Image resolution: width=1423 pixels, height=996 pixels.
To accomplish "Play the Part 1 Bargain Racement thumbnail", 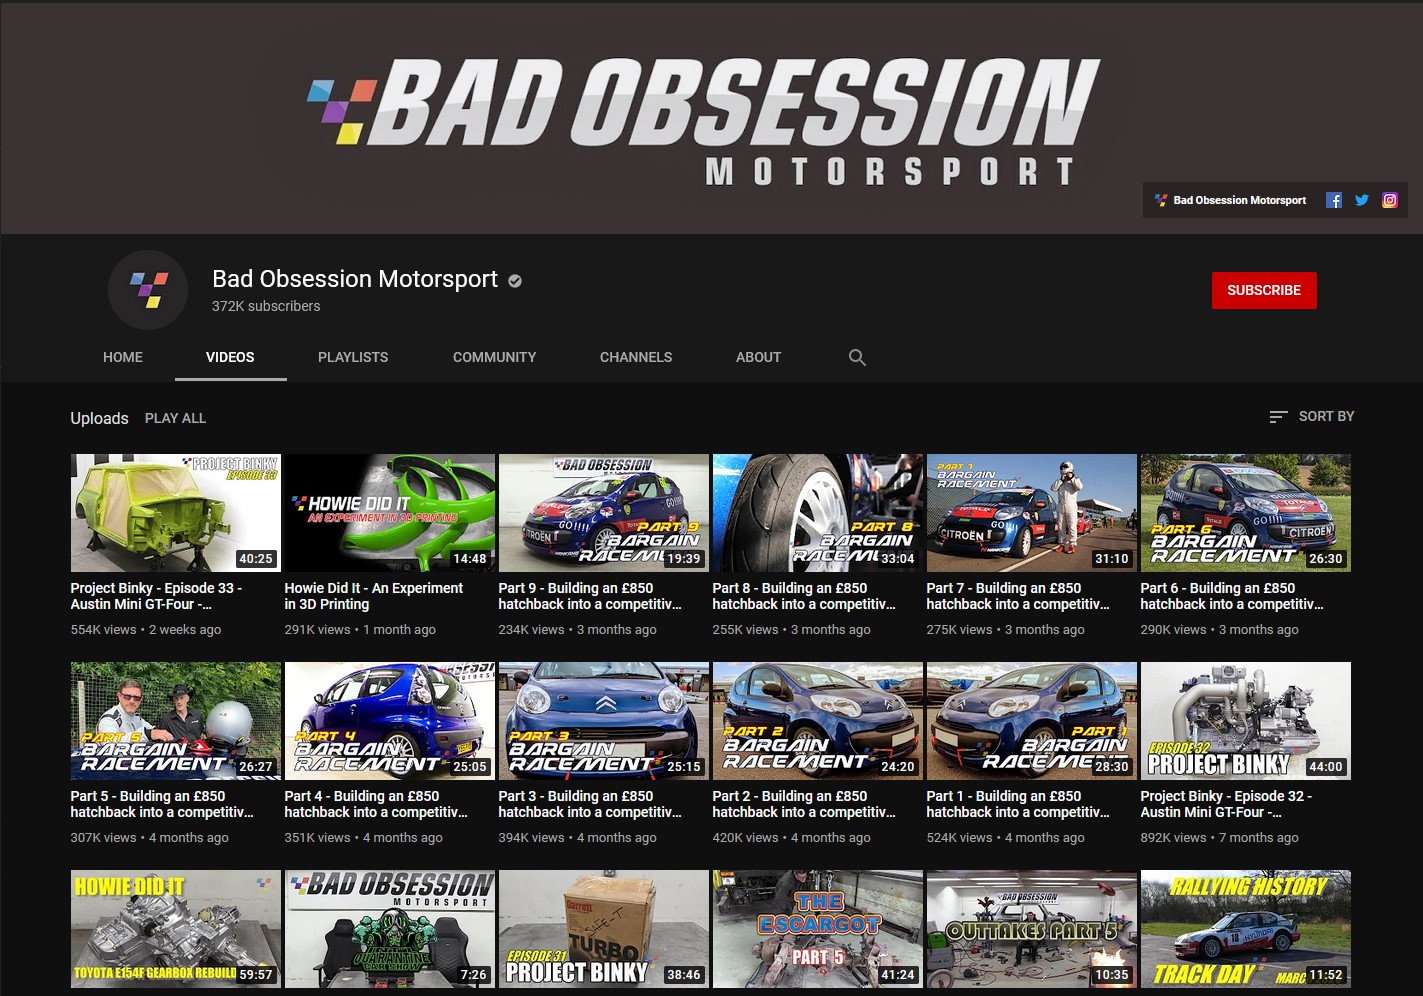I will click(x=1031, y=721).
